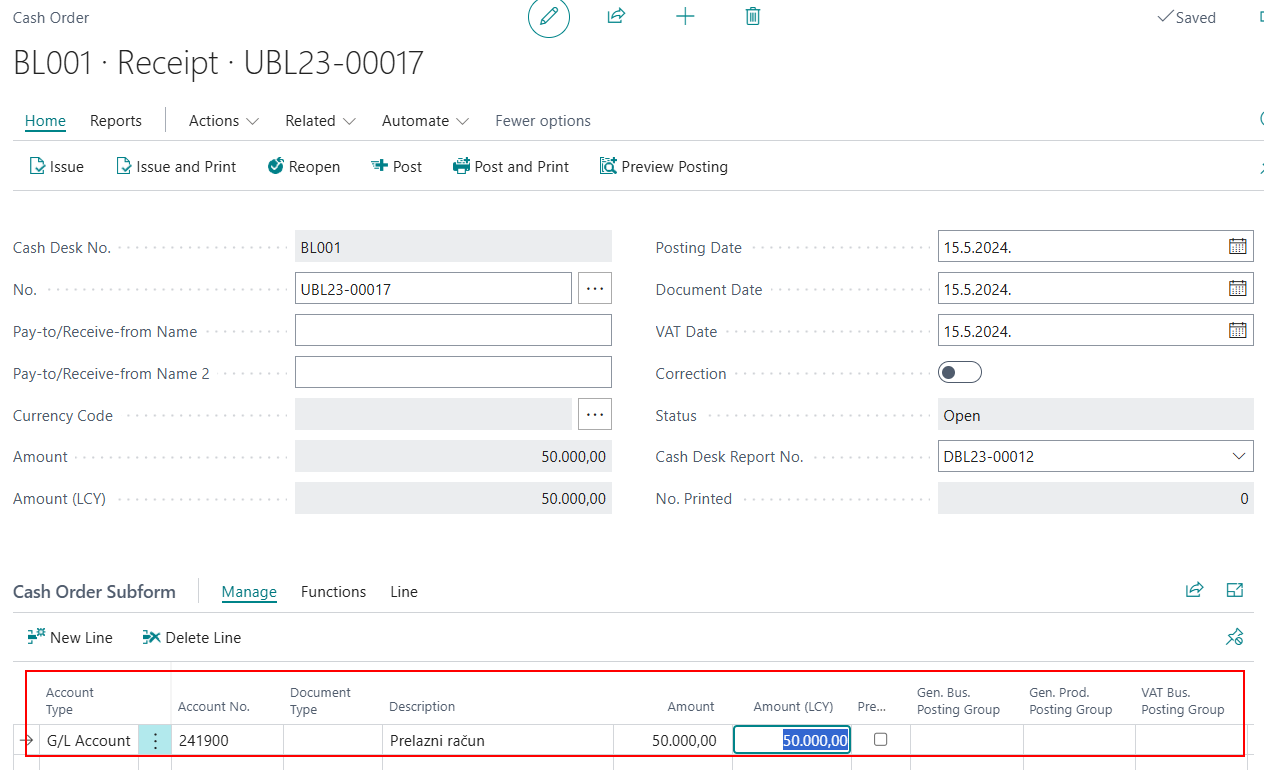This screenshot has width=1264, height=770.
Task: Click the trash delete icon
Action: click(x=753, y=16)
